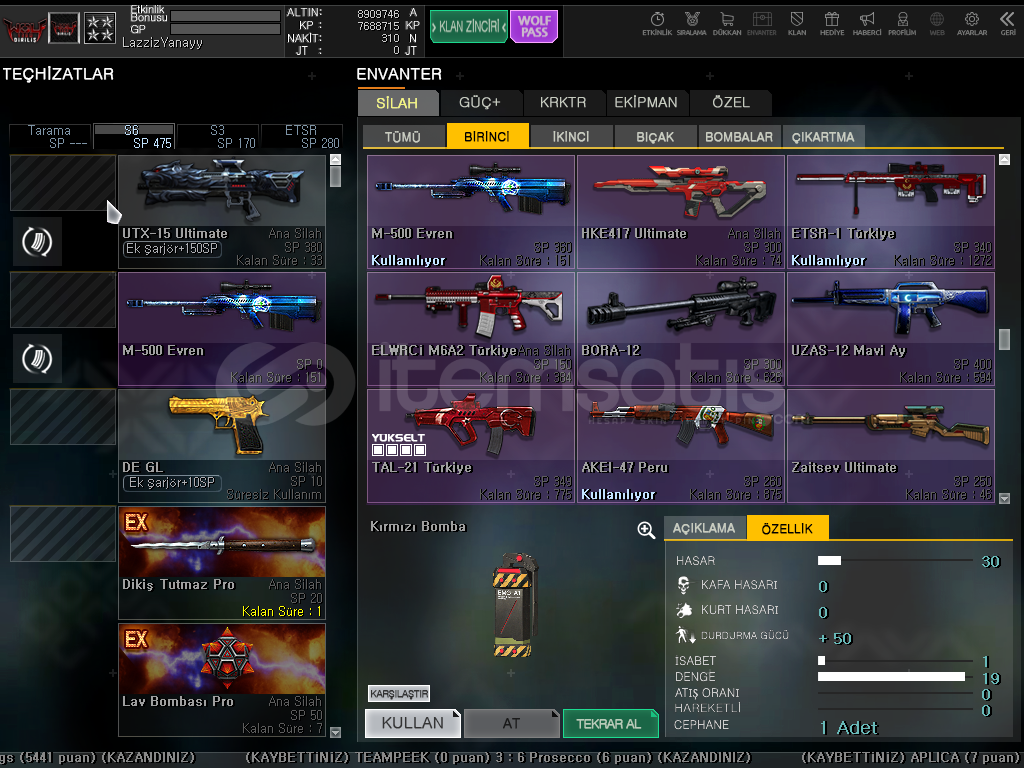Image resolution: width=1024 pixels, height=768 pixels.
Task: Click the Hasar damage stat bar
Action: click(895, 560)
